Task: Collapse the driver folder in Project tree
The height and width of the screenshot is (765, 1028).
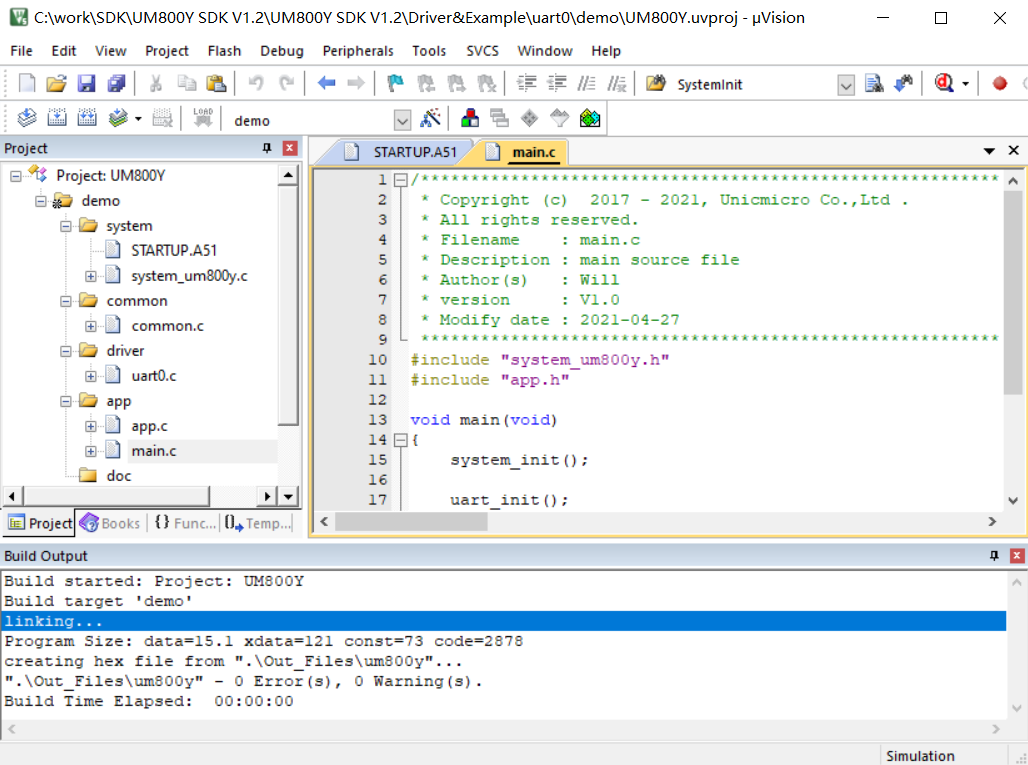Action: 66,351
